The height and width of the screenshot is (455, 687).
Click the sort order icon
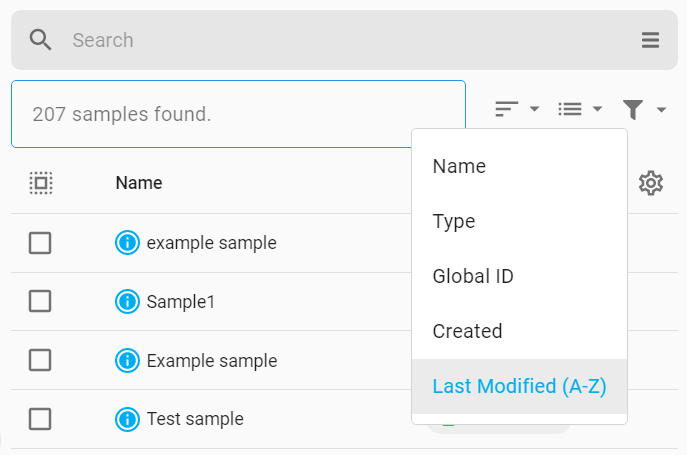tap(506, 109)
